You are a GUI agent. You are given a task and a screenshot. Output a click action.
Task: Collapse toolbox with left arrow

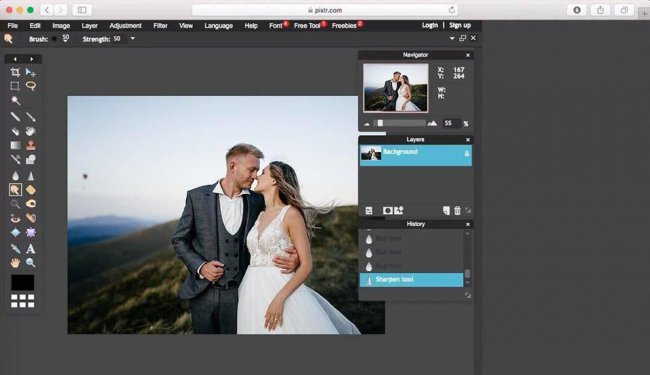coord(15,59)
